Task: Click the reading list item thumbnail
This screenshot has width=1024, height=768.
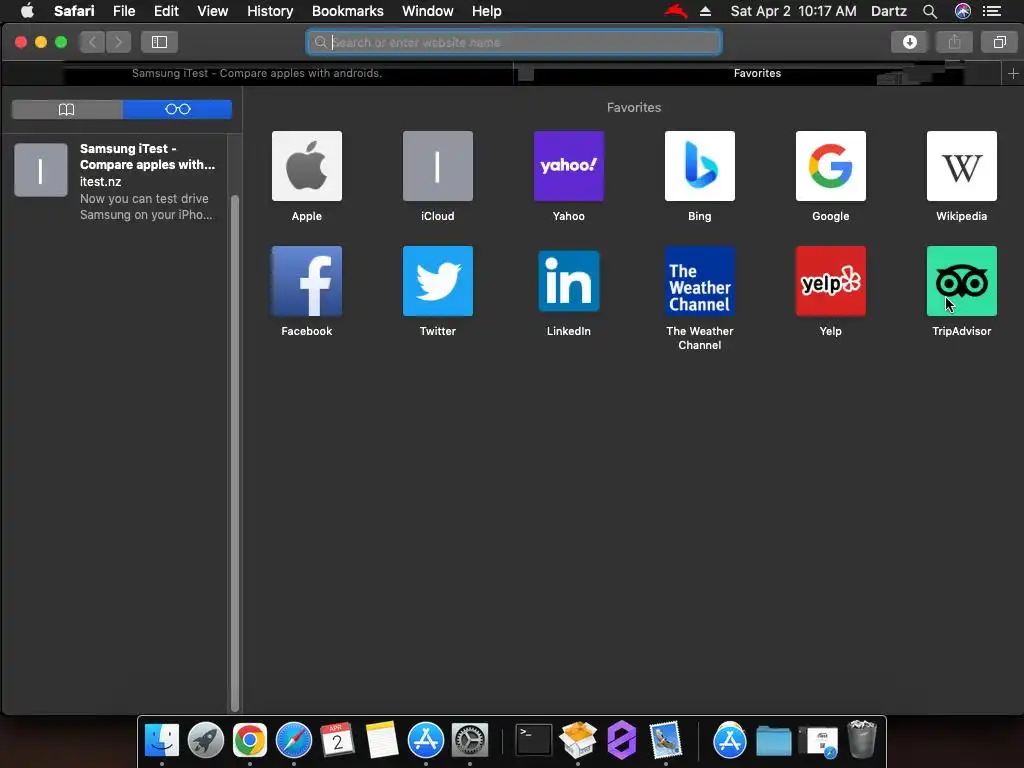Action: (x=40, y=170)
